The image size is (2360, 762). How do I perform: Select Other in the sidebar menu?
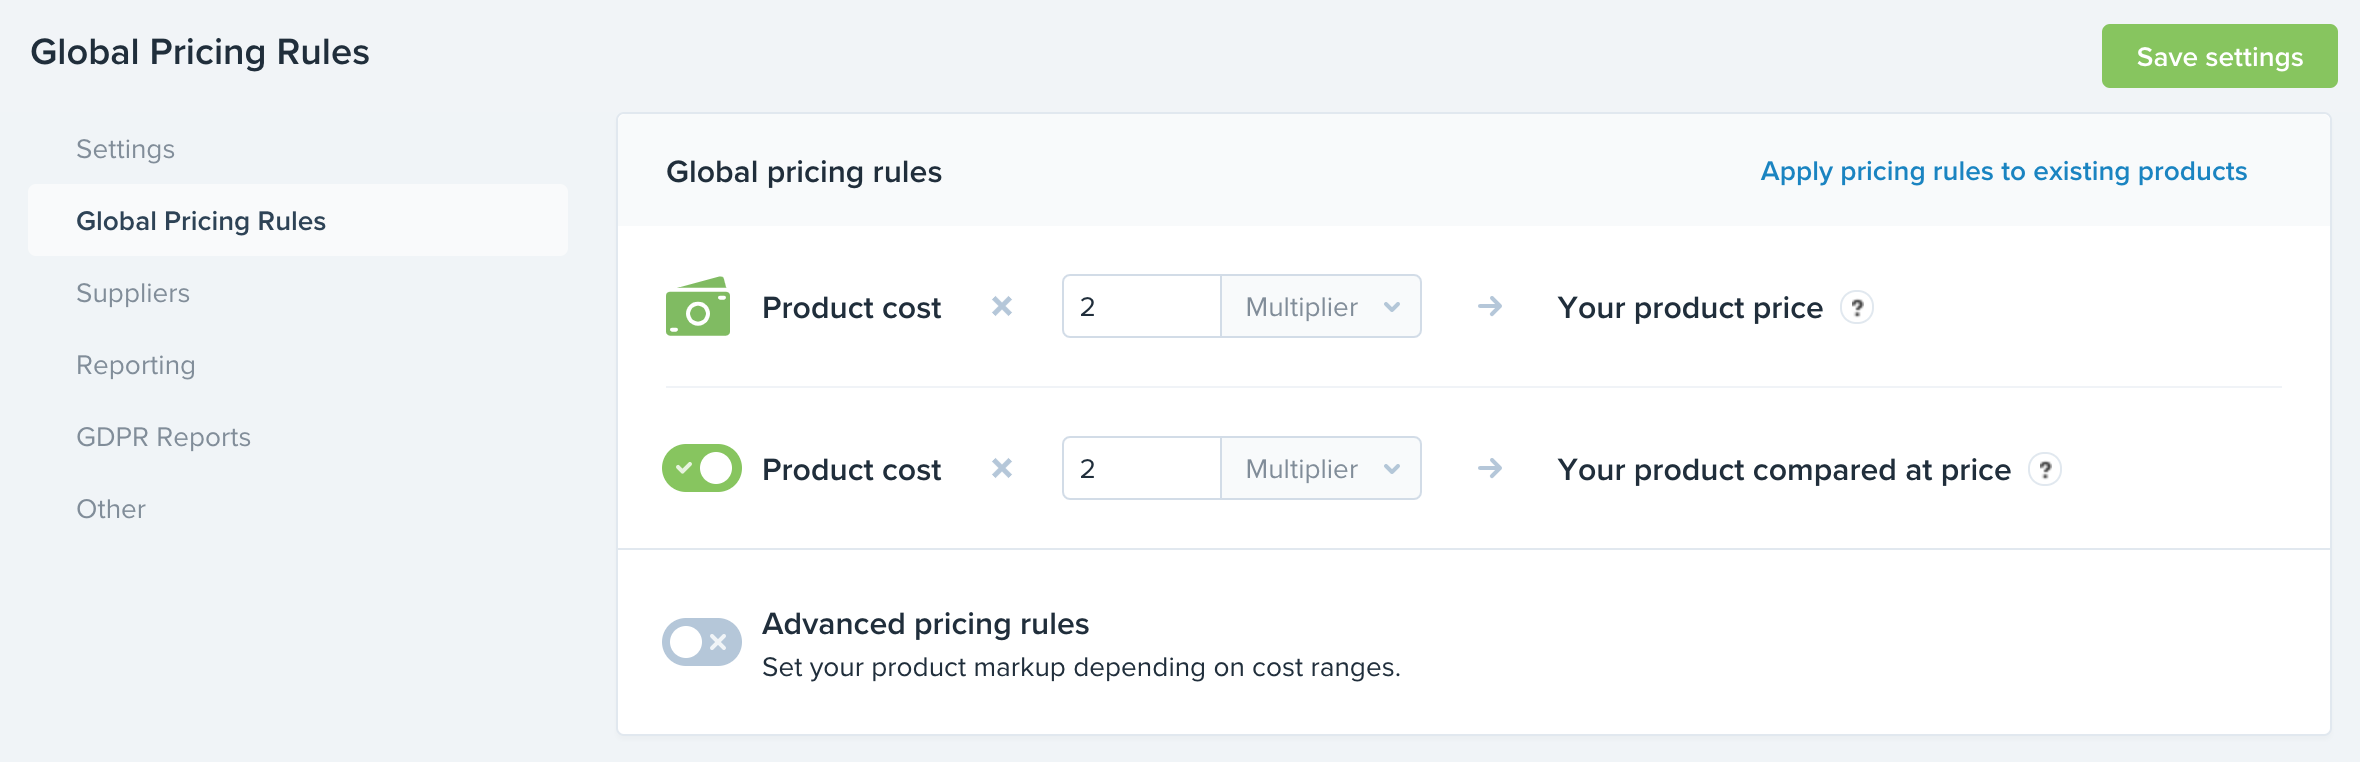tap(111, 509)
